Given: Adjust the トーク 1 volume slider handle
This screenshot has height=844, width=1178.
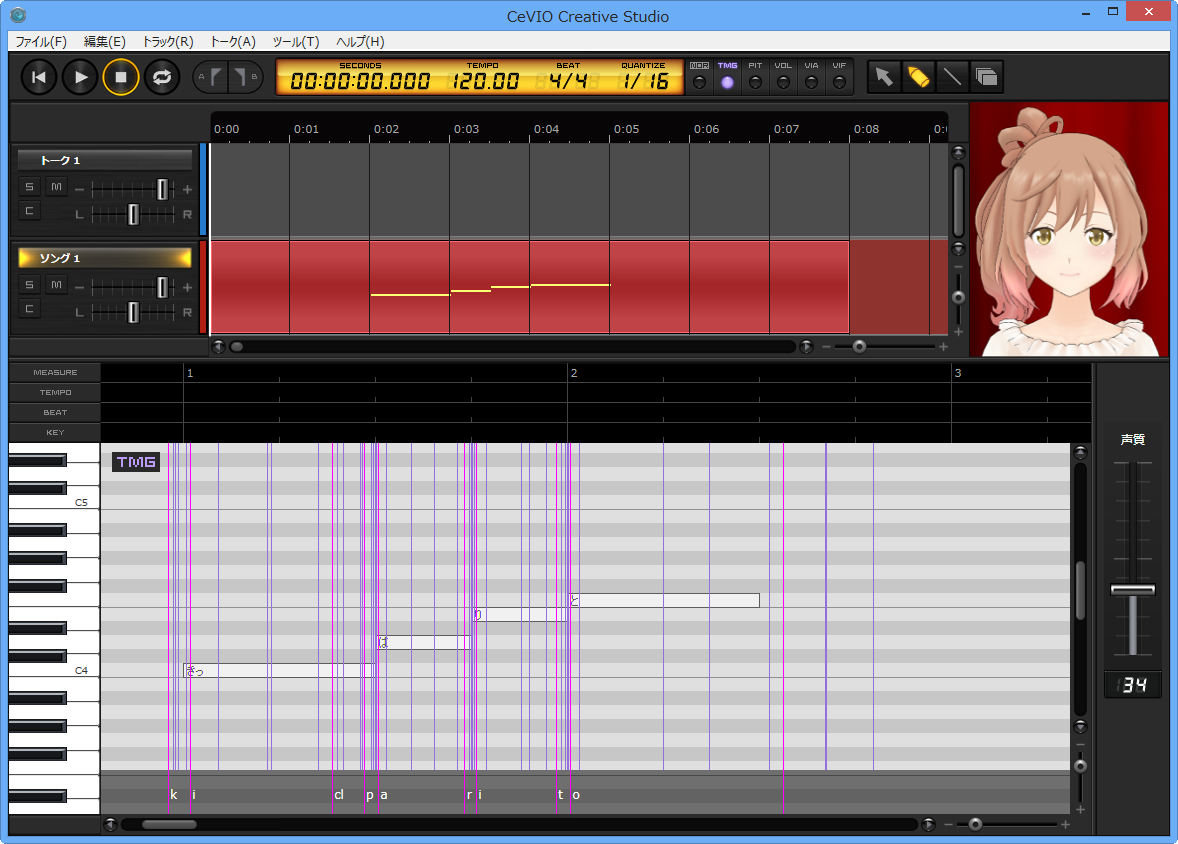Looking at the screenshot, I should pos(162,189).
